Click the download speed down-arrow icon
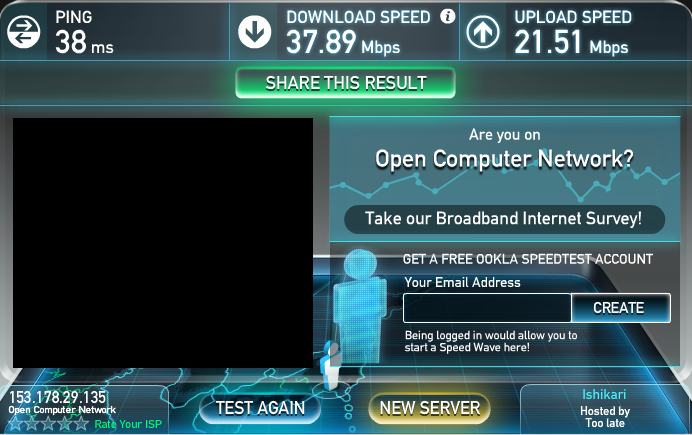 point(255,32)
